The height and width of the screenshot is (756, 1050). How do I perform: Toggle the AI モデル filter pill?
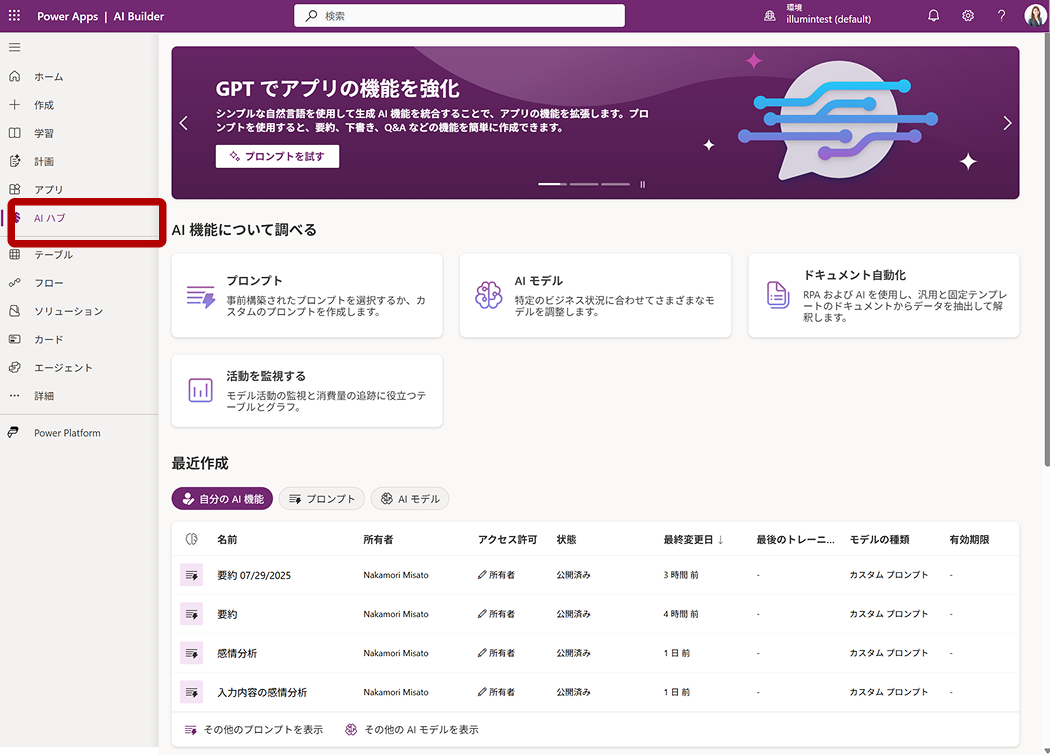[410, 499]
